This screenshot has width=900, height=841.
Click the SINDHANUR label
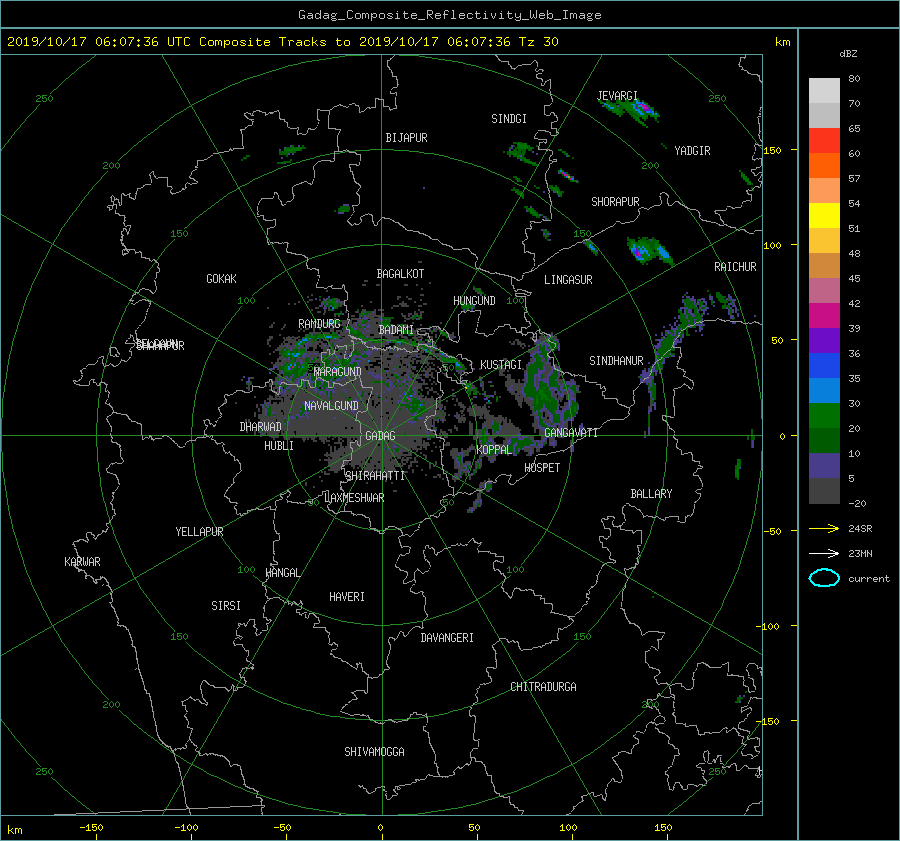pos(616,361)
